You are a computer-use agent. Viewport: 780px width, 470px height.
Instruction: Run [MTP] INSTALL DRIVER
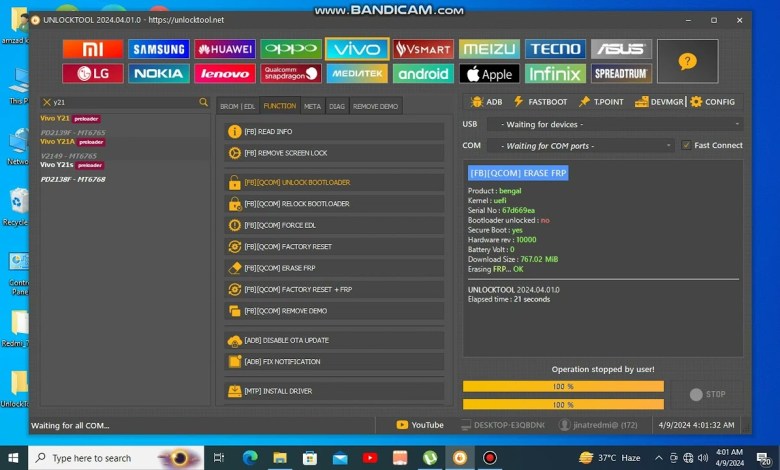pyautogui.click(x=334, y=391)
